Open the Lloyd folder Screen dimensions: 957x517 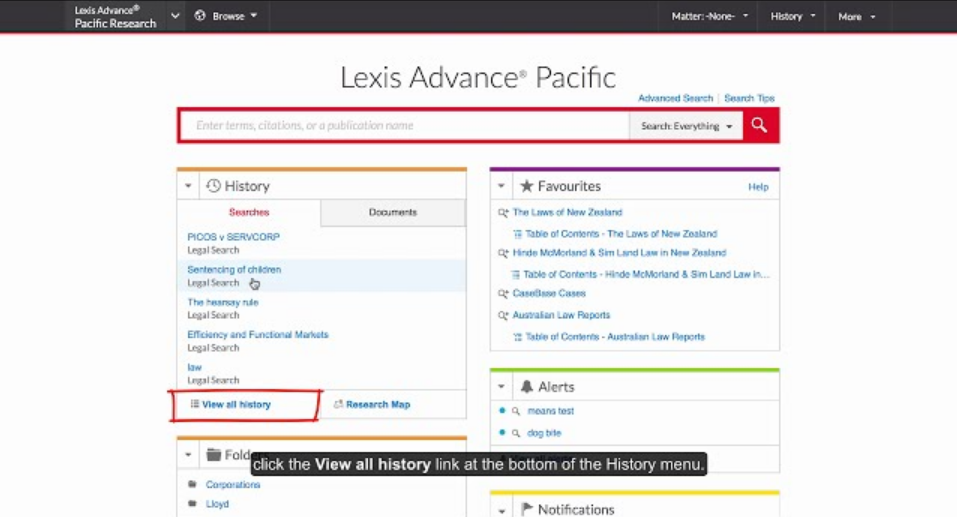tap(217, 504)
